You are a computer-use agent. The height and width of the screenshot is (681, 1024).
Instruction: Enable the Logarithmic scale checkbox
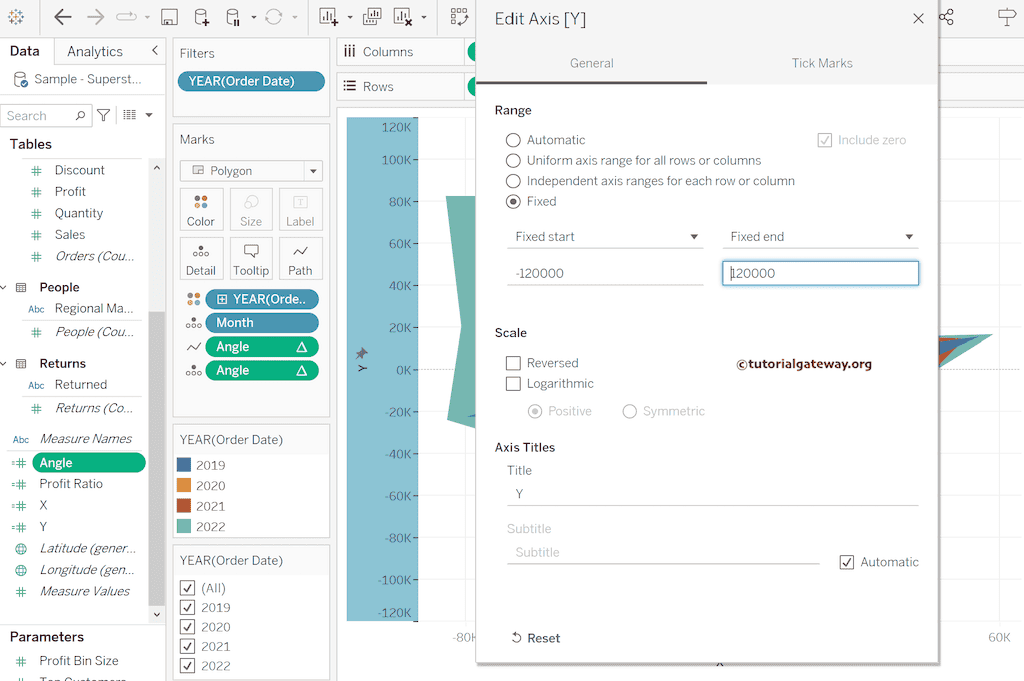513,383
